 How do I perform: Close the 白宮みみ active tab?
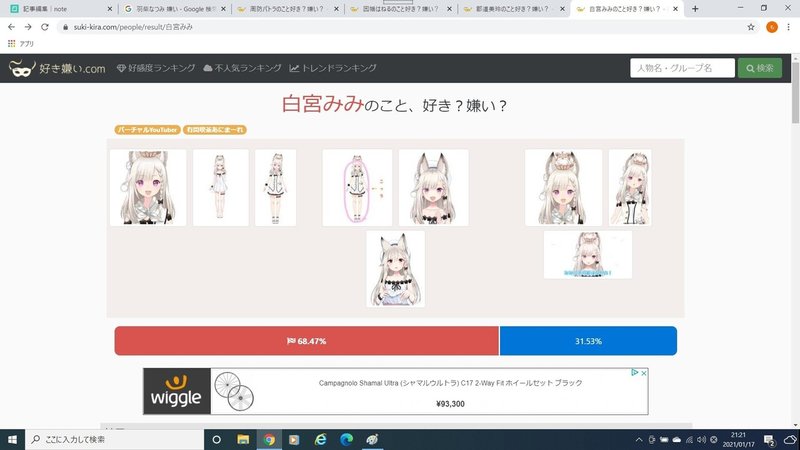(x=676, y=9)
